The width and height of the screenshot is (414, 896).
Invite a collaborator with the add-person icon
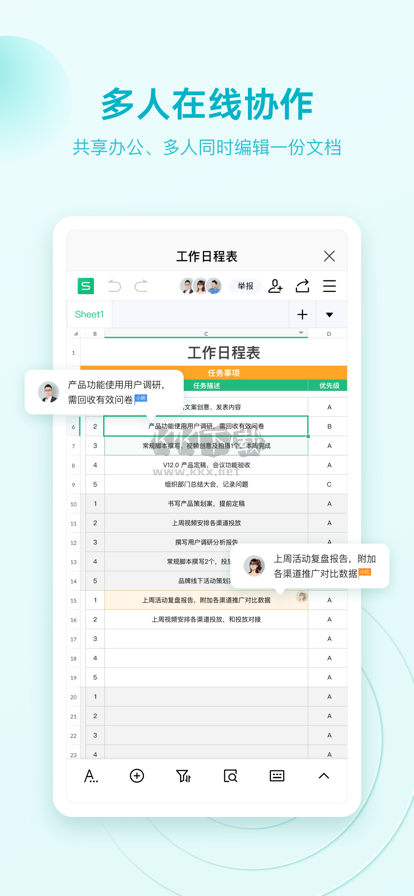point(276,286)
